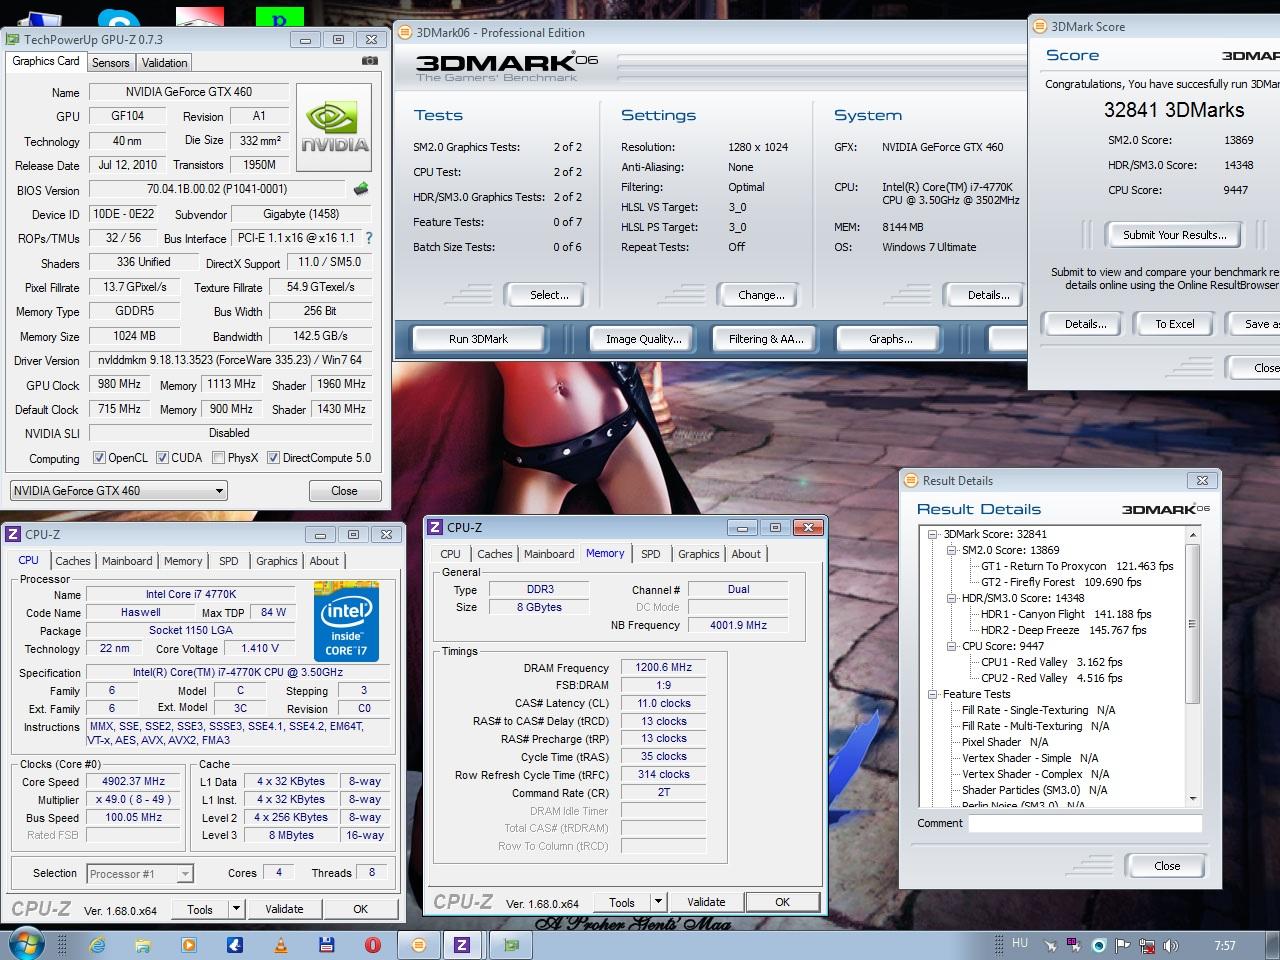Screen dimensions: 1280x960
Task: Collapse the Feature Tests tree node
Action: point(933,694)
